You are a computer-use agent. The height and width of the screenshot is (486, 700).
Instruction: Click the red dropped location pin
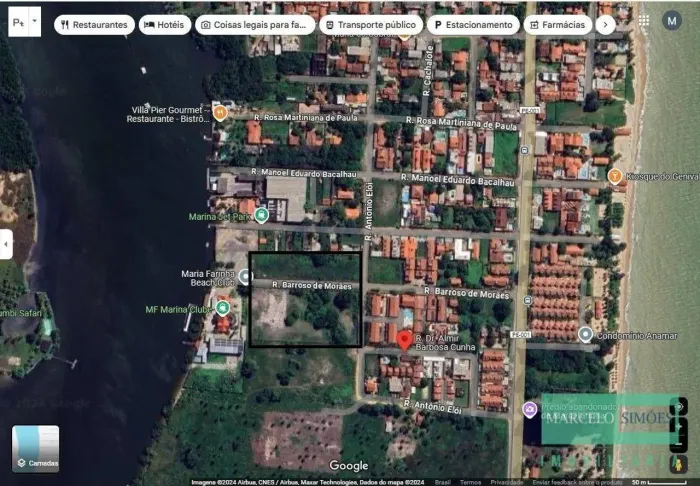tap(404, 341)
